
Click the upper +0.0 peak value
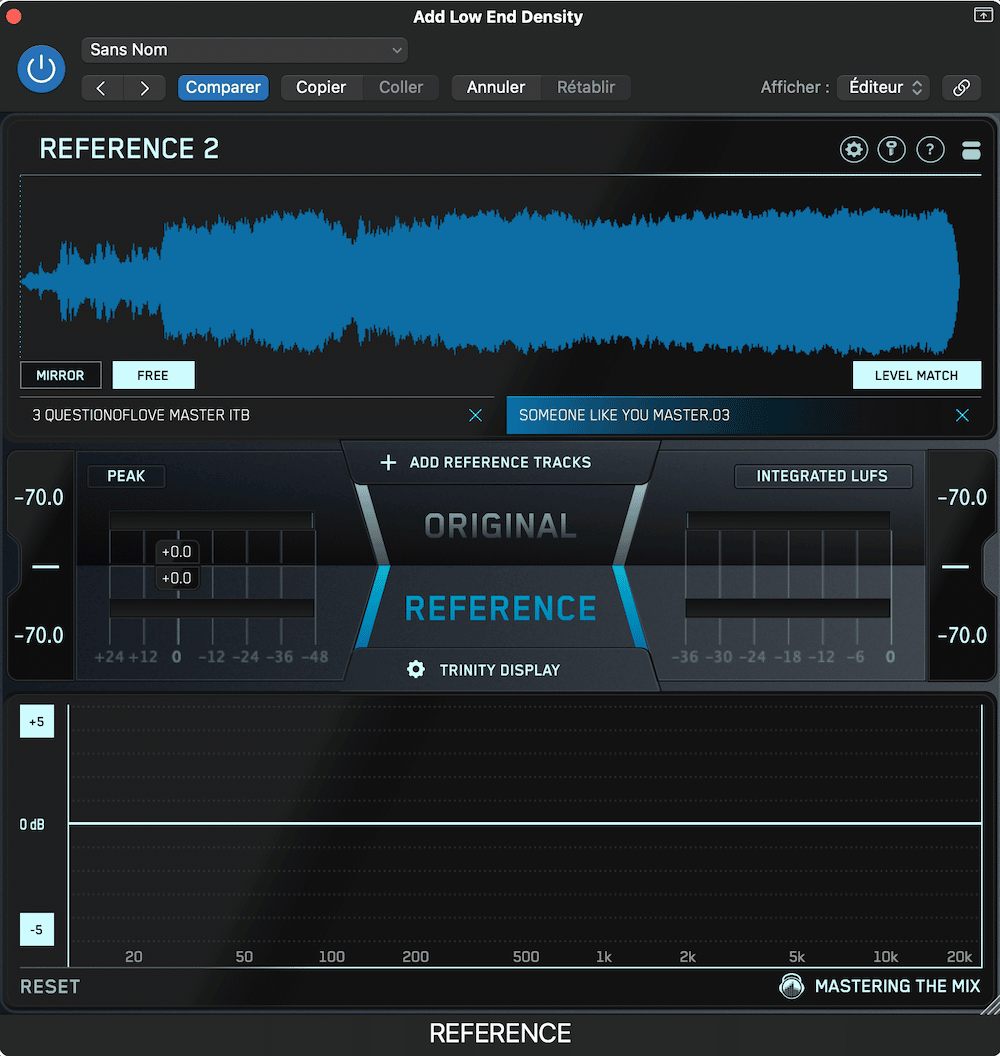(176, 552)
